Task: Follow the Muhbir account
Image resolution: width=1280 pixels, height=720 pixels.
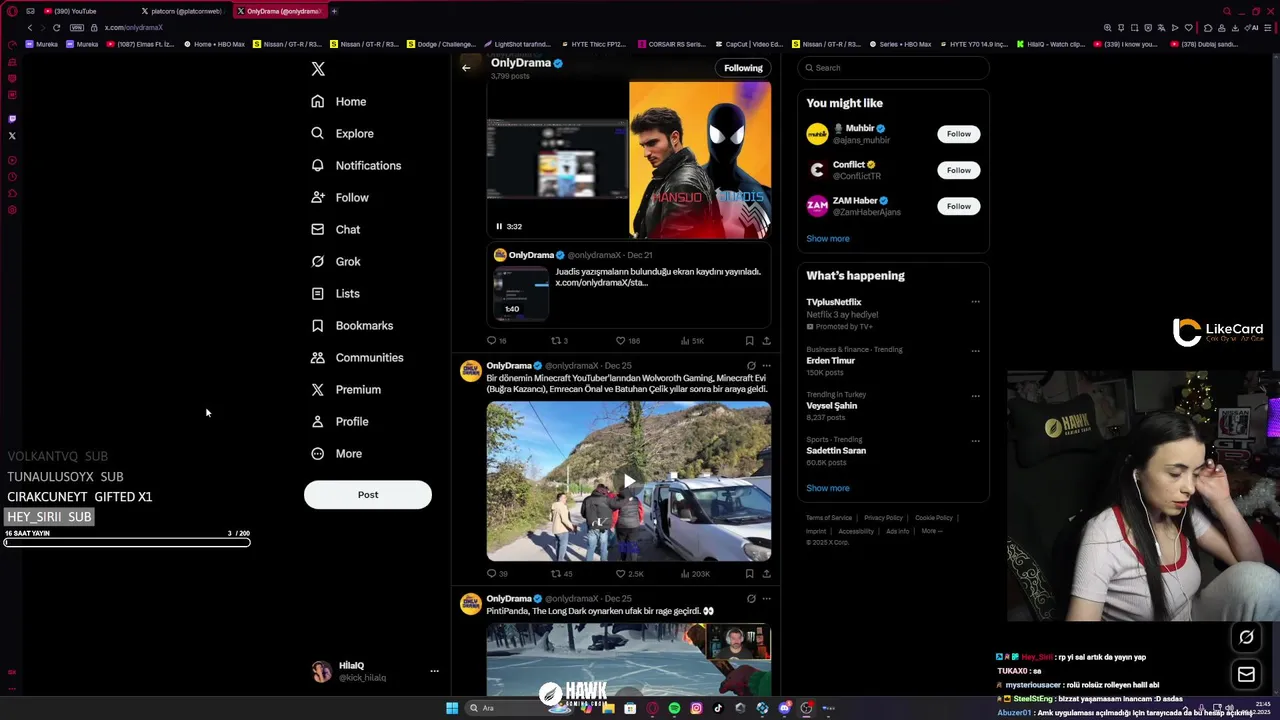Action: point(958,134)
